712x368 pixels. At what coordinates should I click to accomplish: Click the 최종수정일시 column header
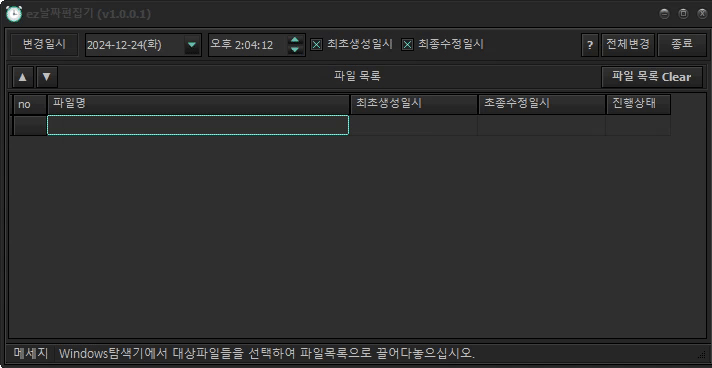542,104
